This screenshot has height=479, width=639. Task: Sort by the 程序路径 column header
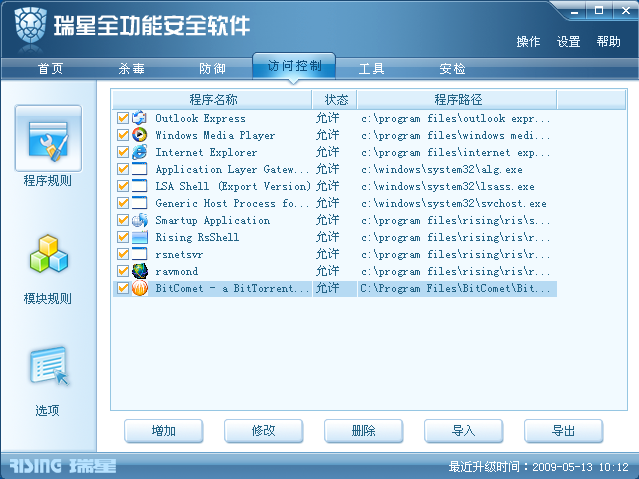457,99
